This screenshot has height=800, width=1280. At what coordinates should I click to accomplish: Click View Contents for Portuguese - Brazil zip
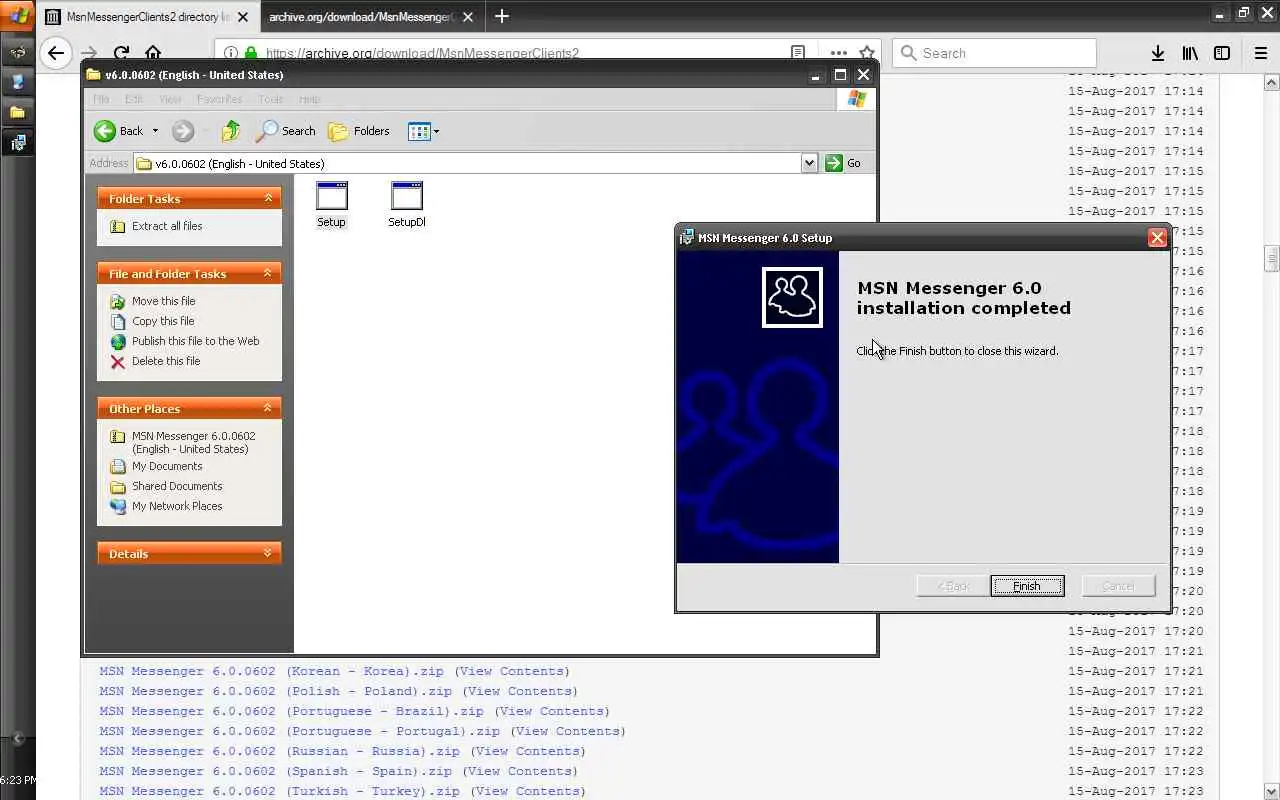pos(551,711)
